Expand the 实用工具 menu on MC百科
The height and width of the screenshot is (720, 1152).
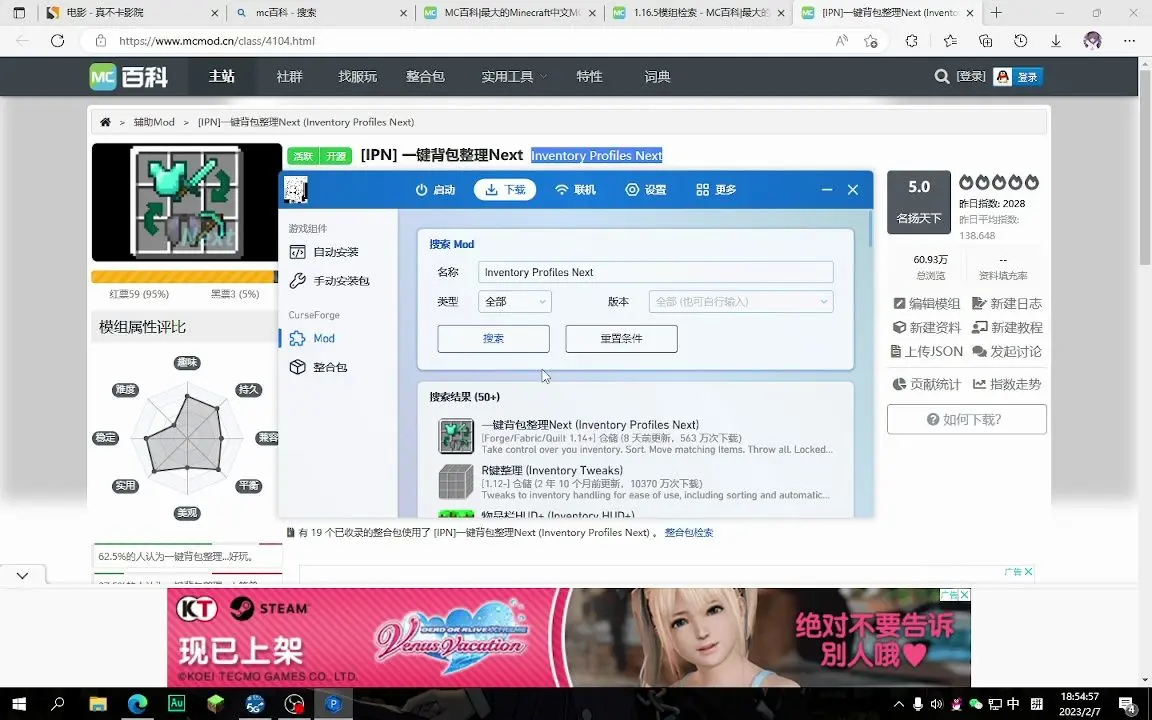point(514,76)
